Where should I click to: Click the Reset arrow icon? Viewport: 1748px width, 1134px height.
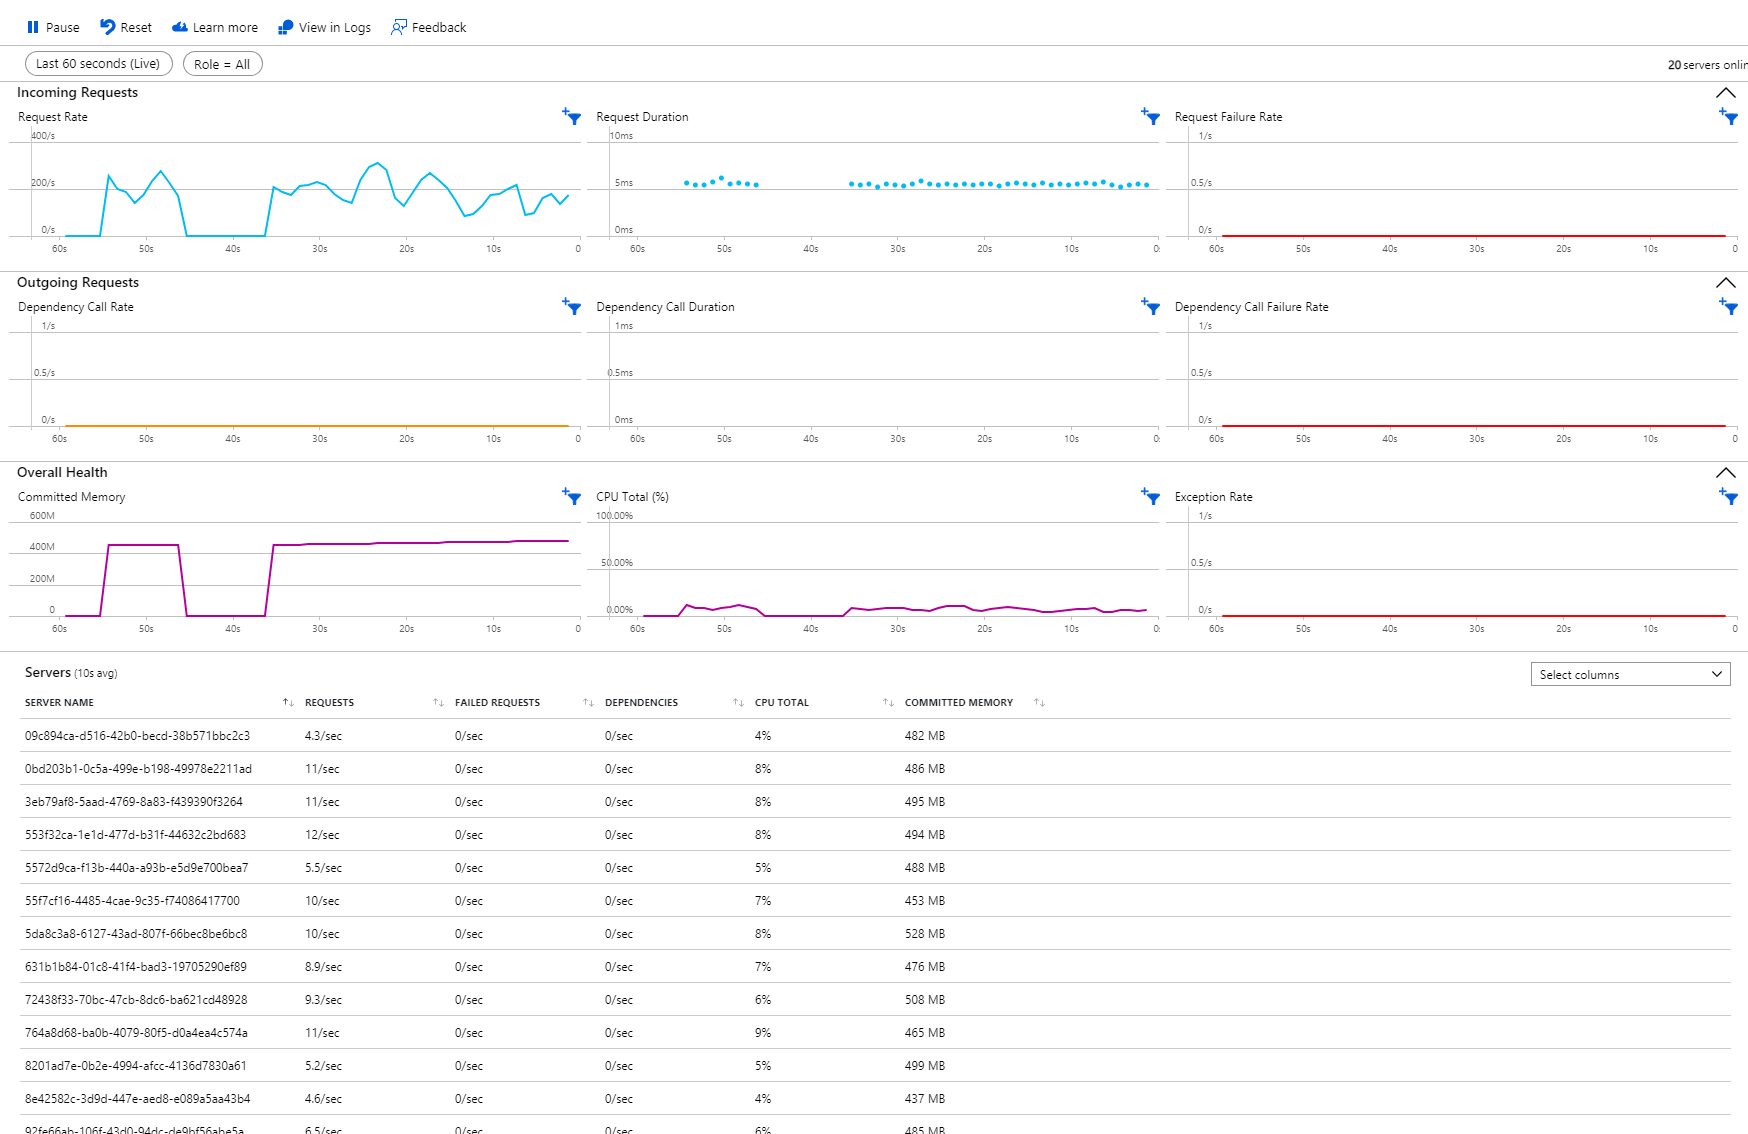tap(107, 27)
